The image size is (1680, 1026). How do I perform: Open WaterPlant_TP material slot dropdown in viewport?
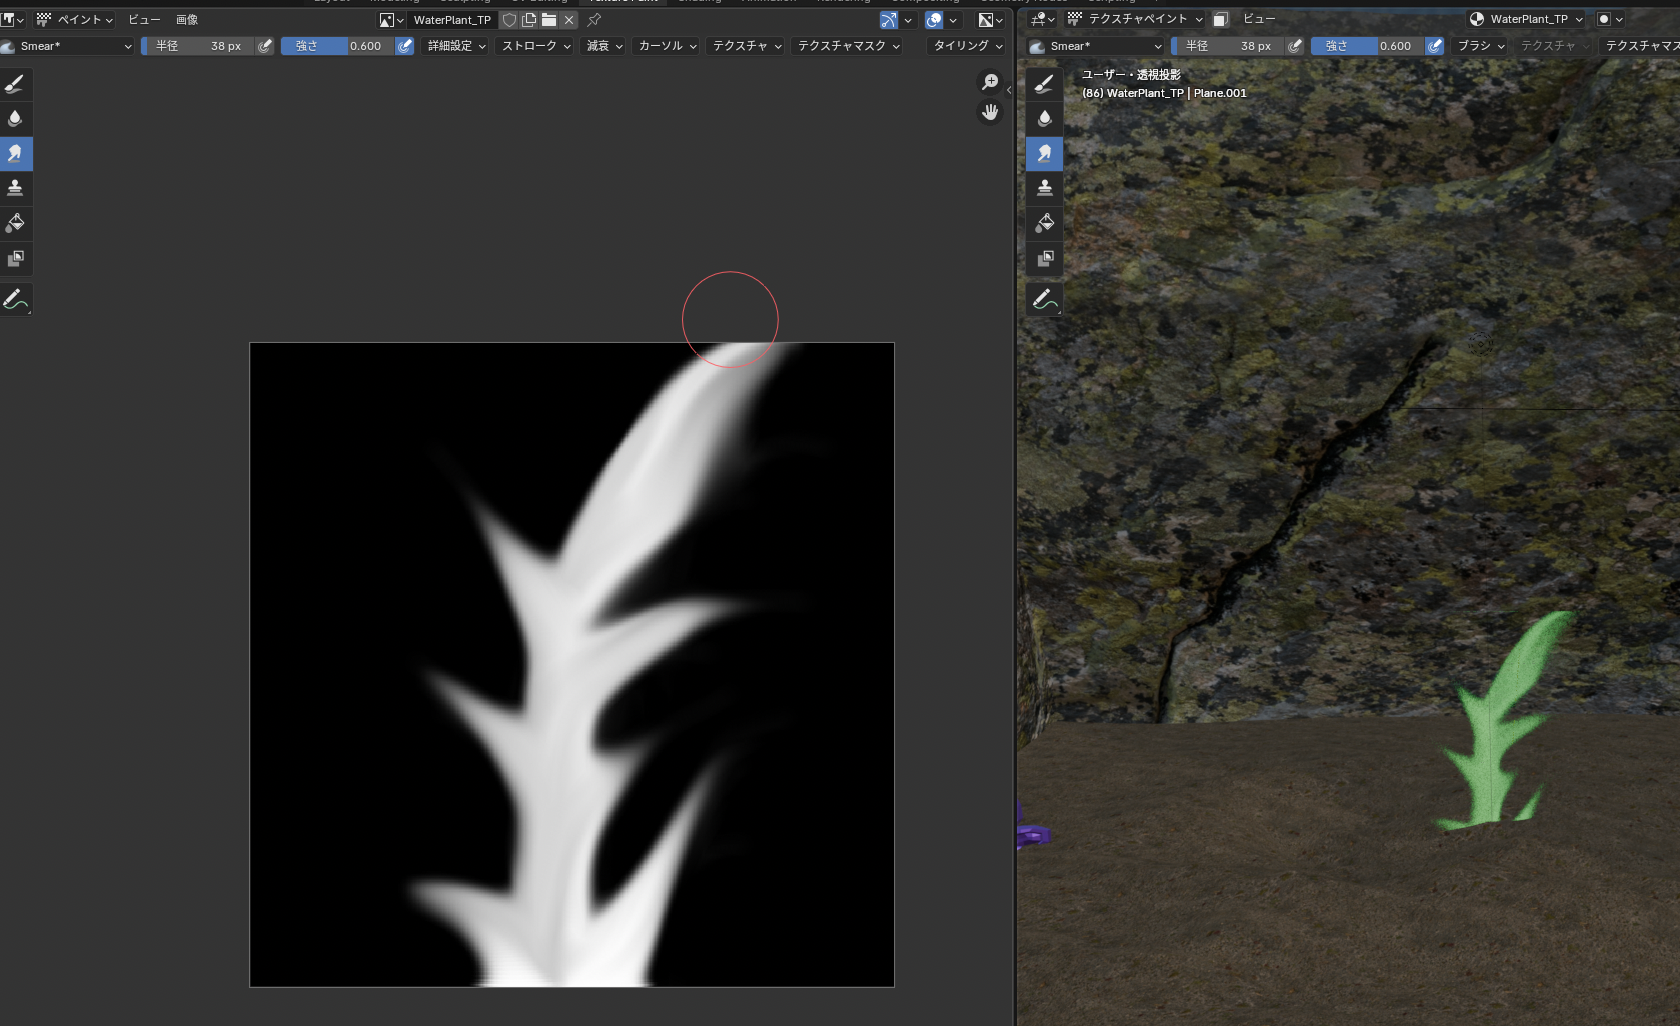point(1526,19)
